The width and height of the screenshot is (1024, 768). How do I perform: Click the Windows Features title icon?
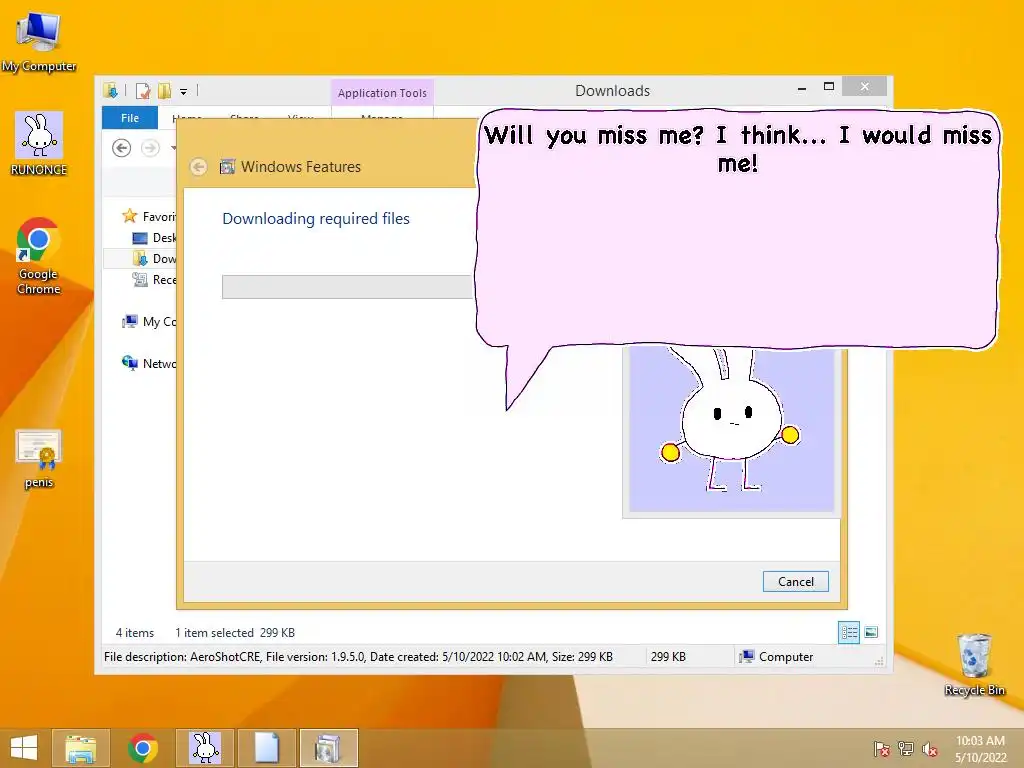point(227,167)
